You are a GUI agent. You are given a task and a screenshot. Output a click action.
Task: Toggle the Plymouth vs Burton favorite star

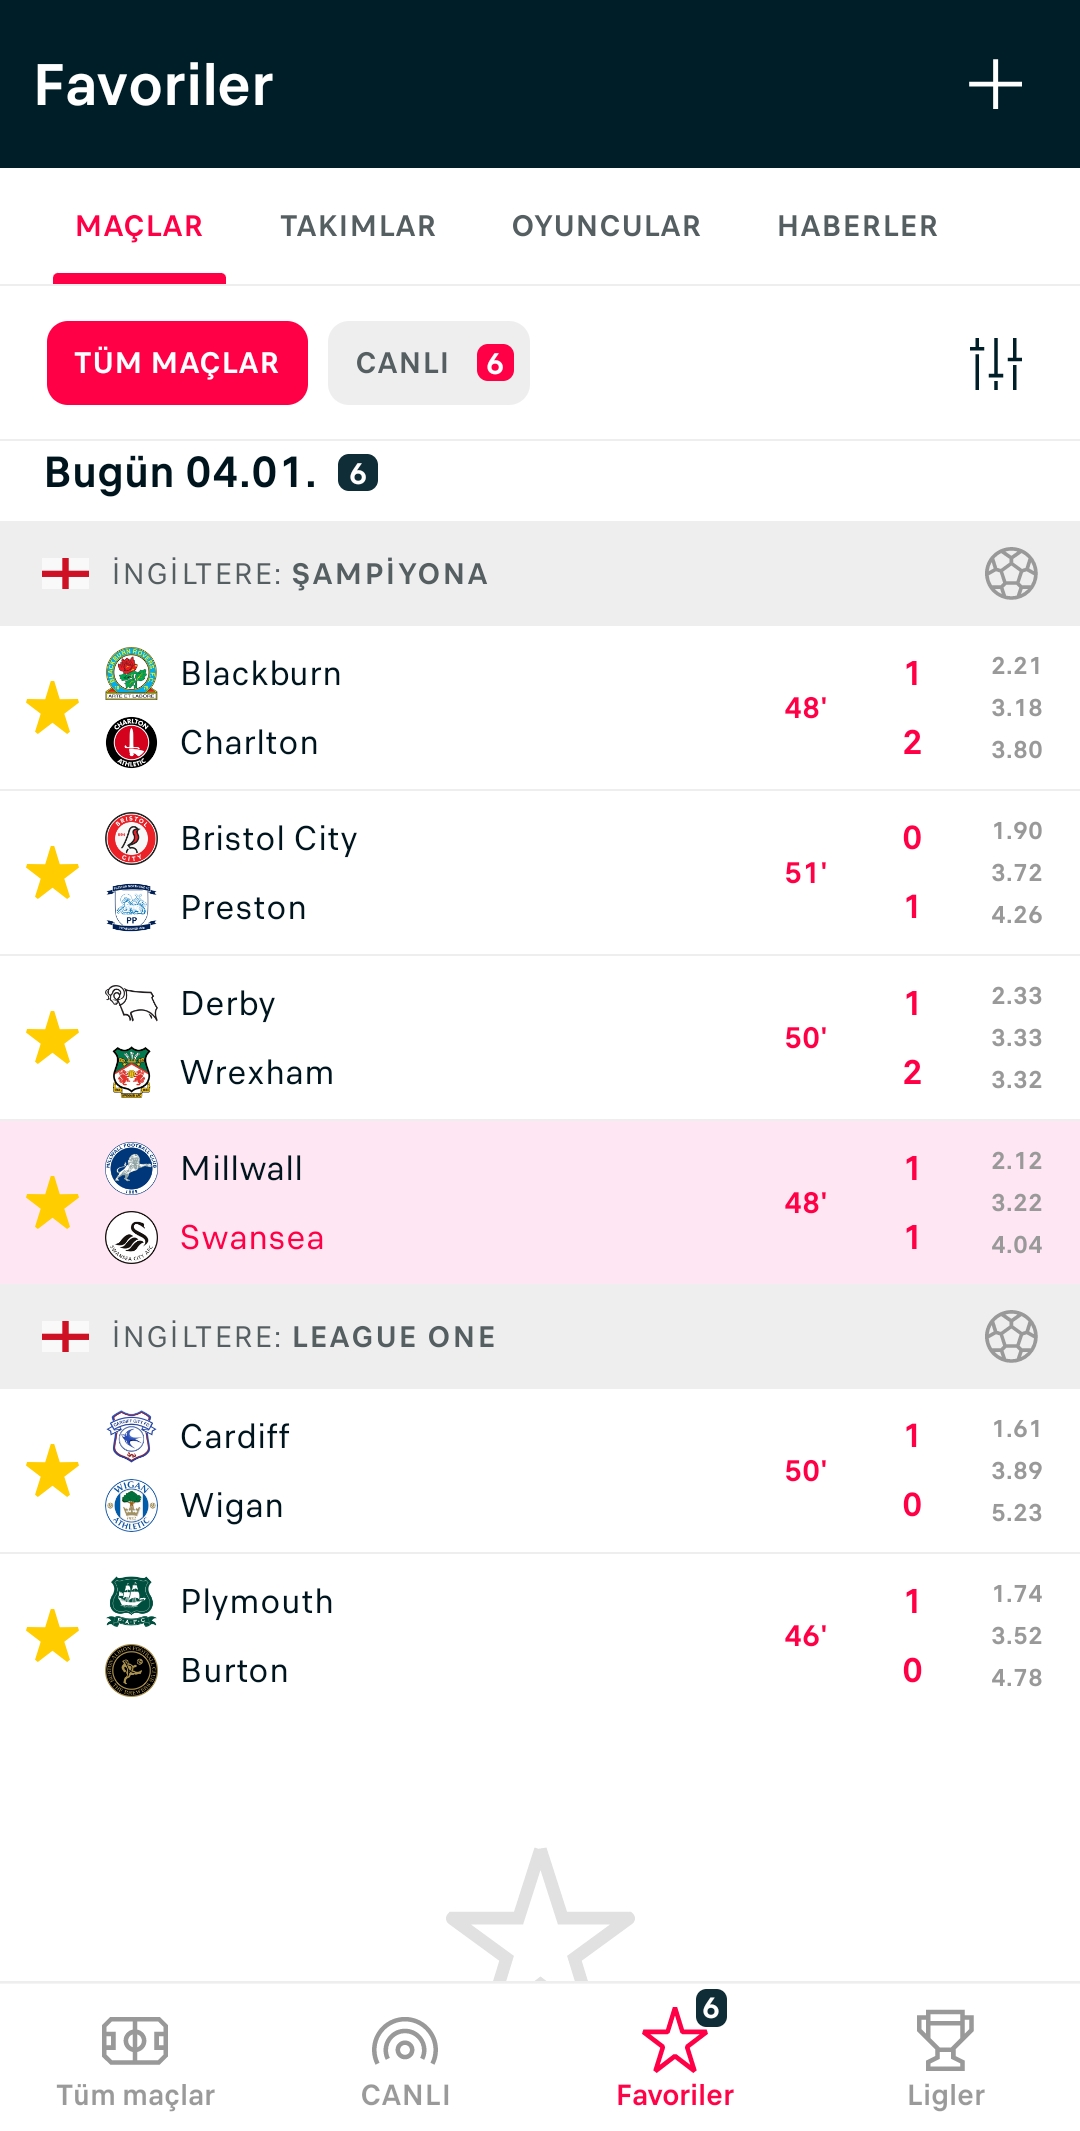tap(52, 1636)
